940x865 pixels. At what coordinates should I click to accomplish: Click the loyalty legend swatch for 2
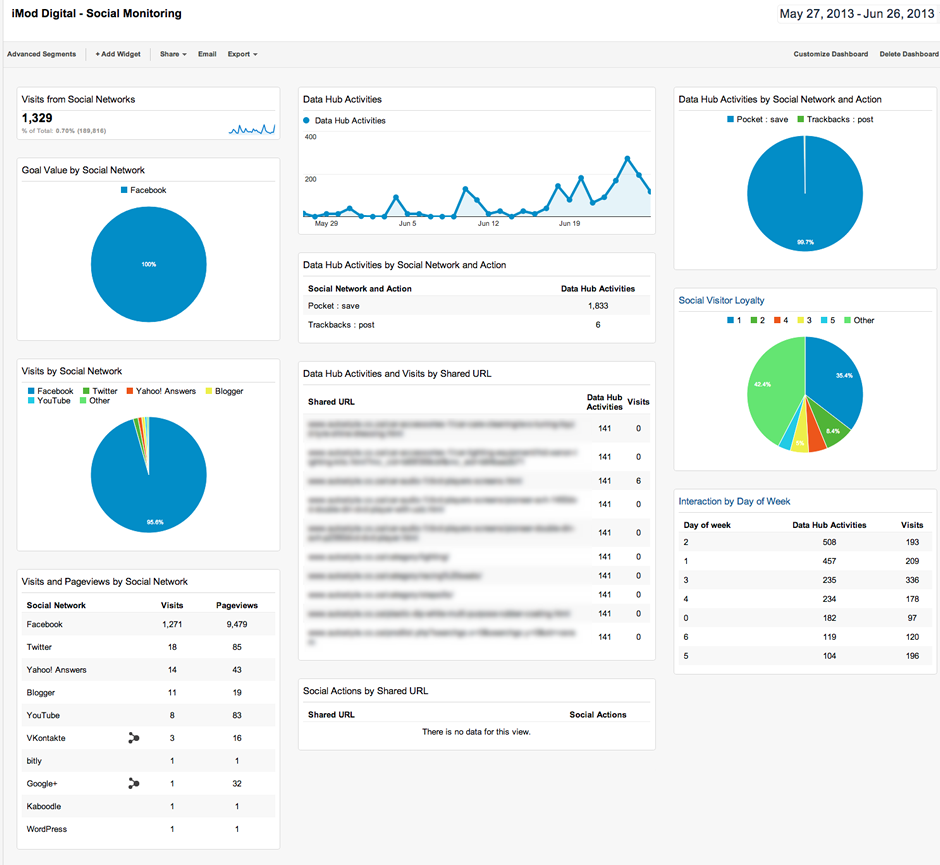click(x=754, y=320)
